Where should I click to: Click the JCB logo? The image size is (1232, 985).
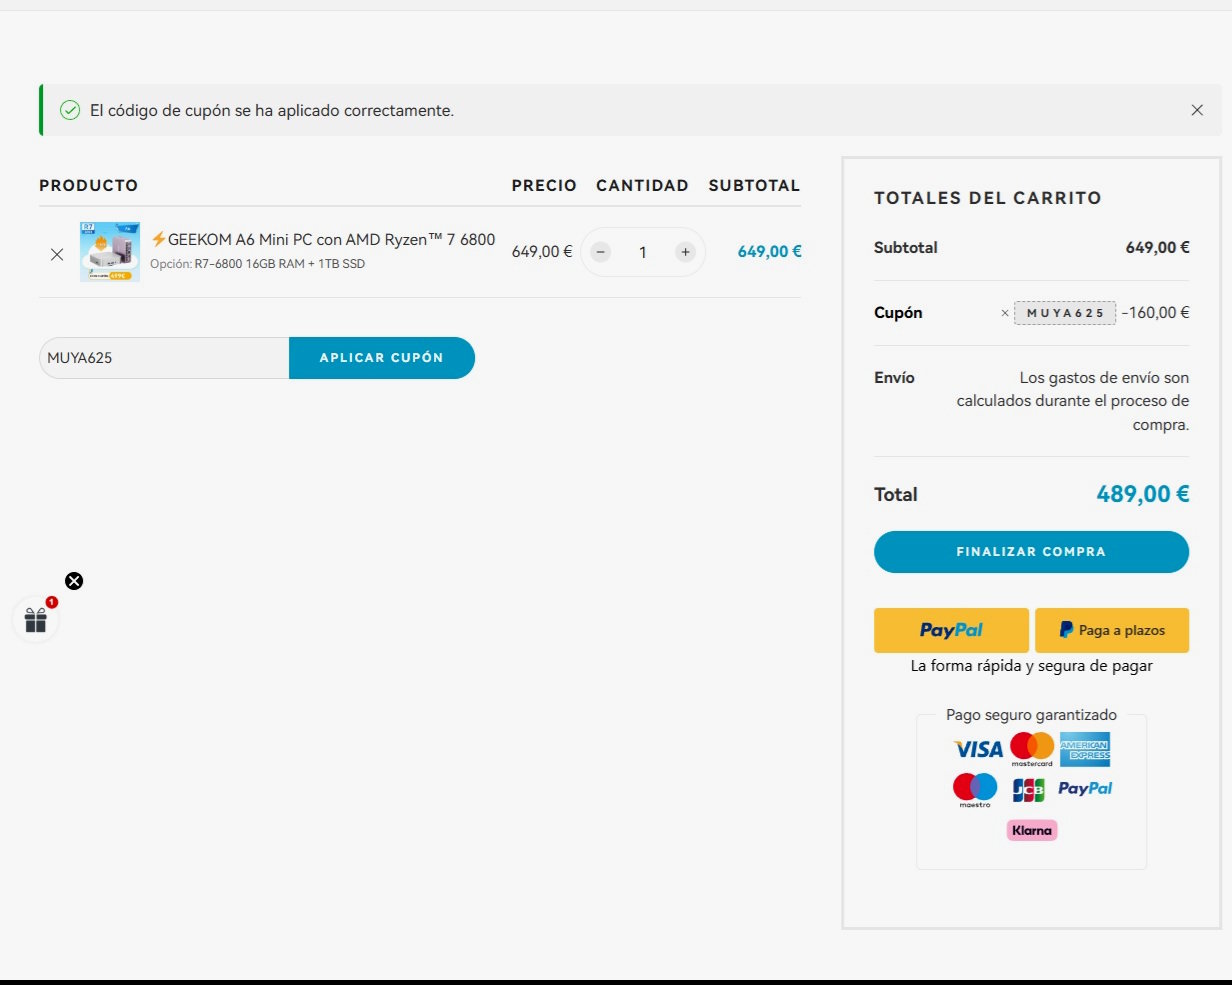point(1028,790)
